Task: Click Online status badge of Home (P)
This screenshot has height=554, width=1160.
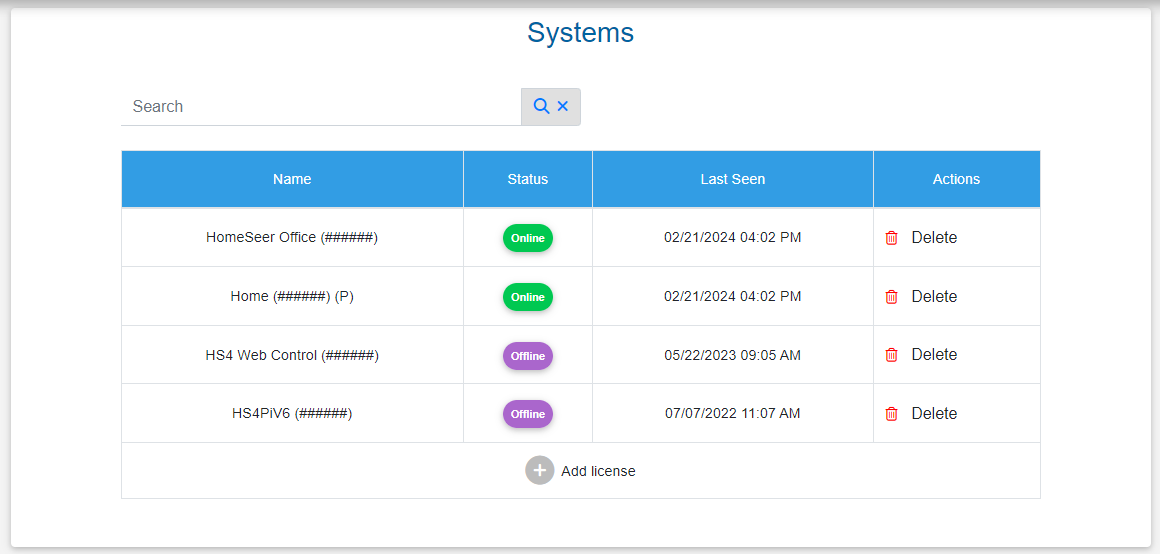Action: click(x=528, y=297)
